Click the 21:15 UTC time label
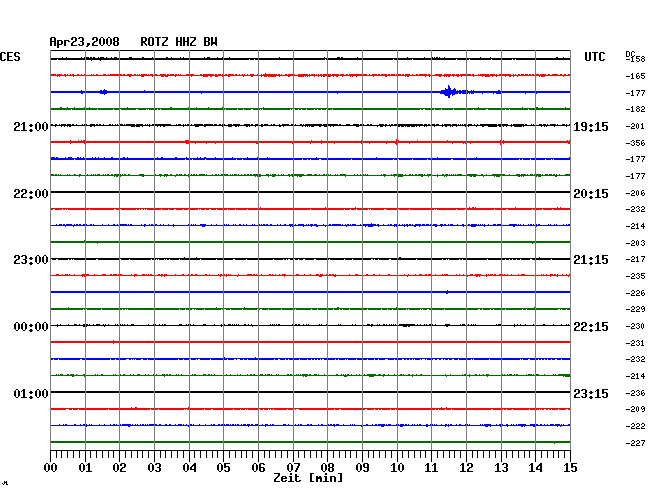The height and width of the screenshot is (494, 650). point(591,260)
